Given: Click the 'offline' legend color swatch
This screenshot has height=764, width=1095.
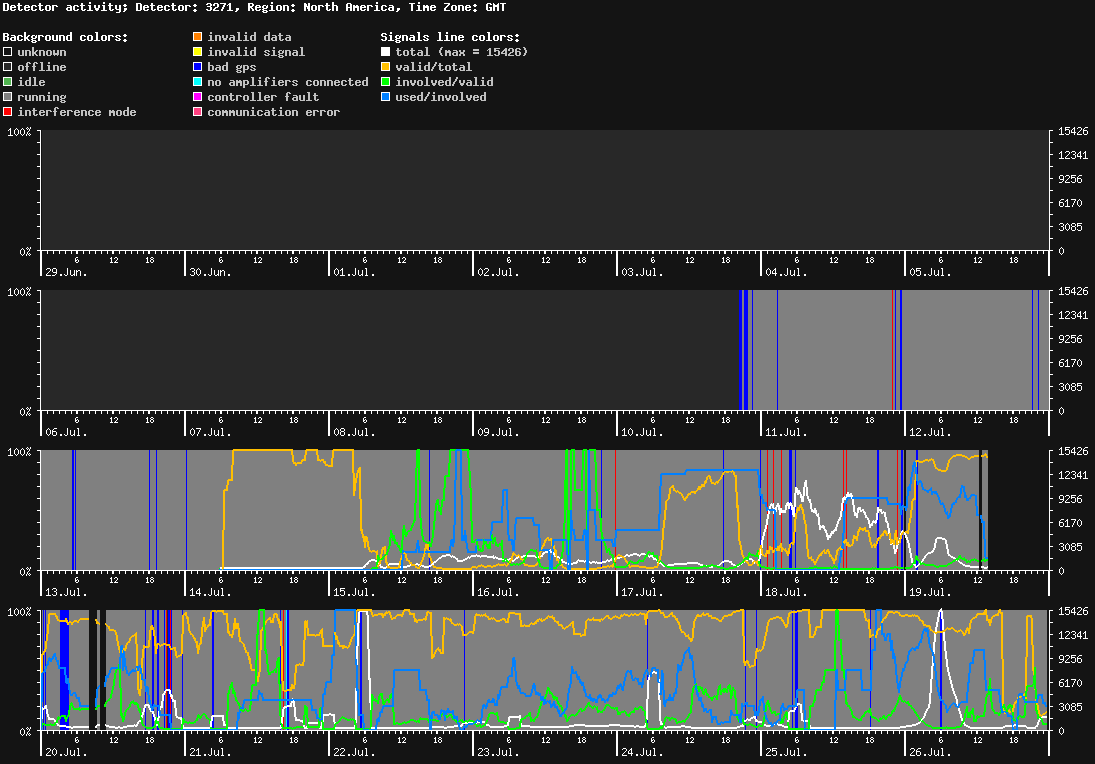Looking at the screenshot, I should pyautogui.click(x=8, y=66).
